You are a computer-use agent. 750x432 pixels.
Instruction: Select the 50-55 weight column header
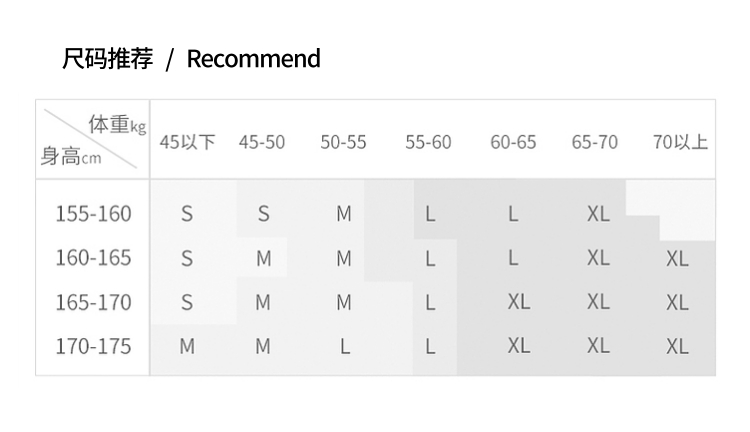[x=343, y=142]
